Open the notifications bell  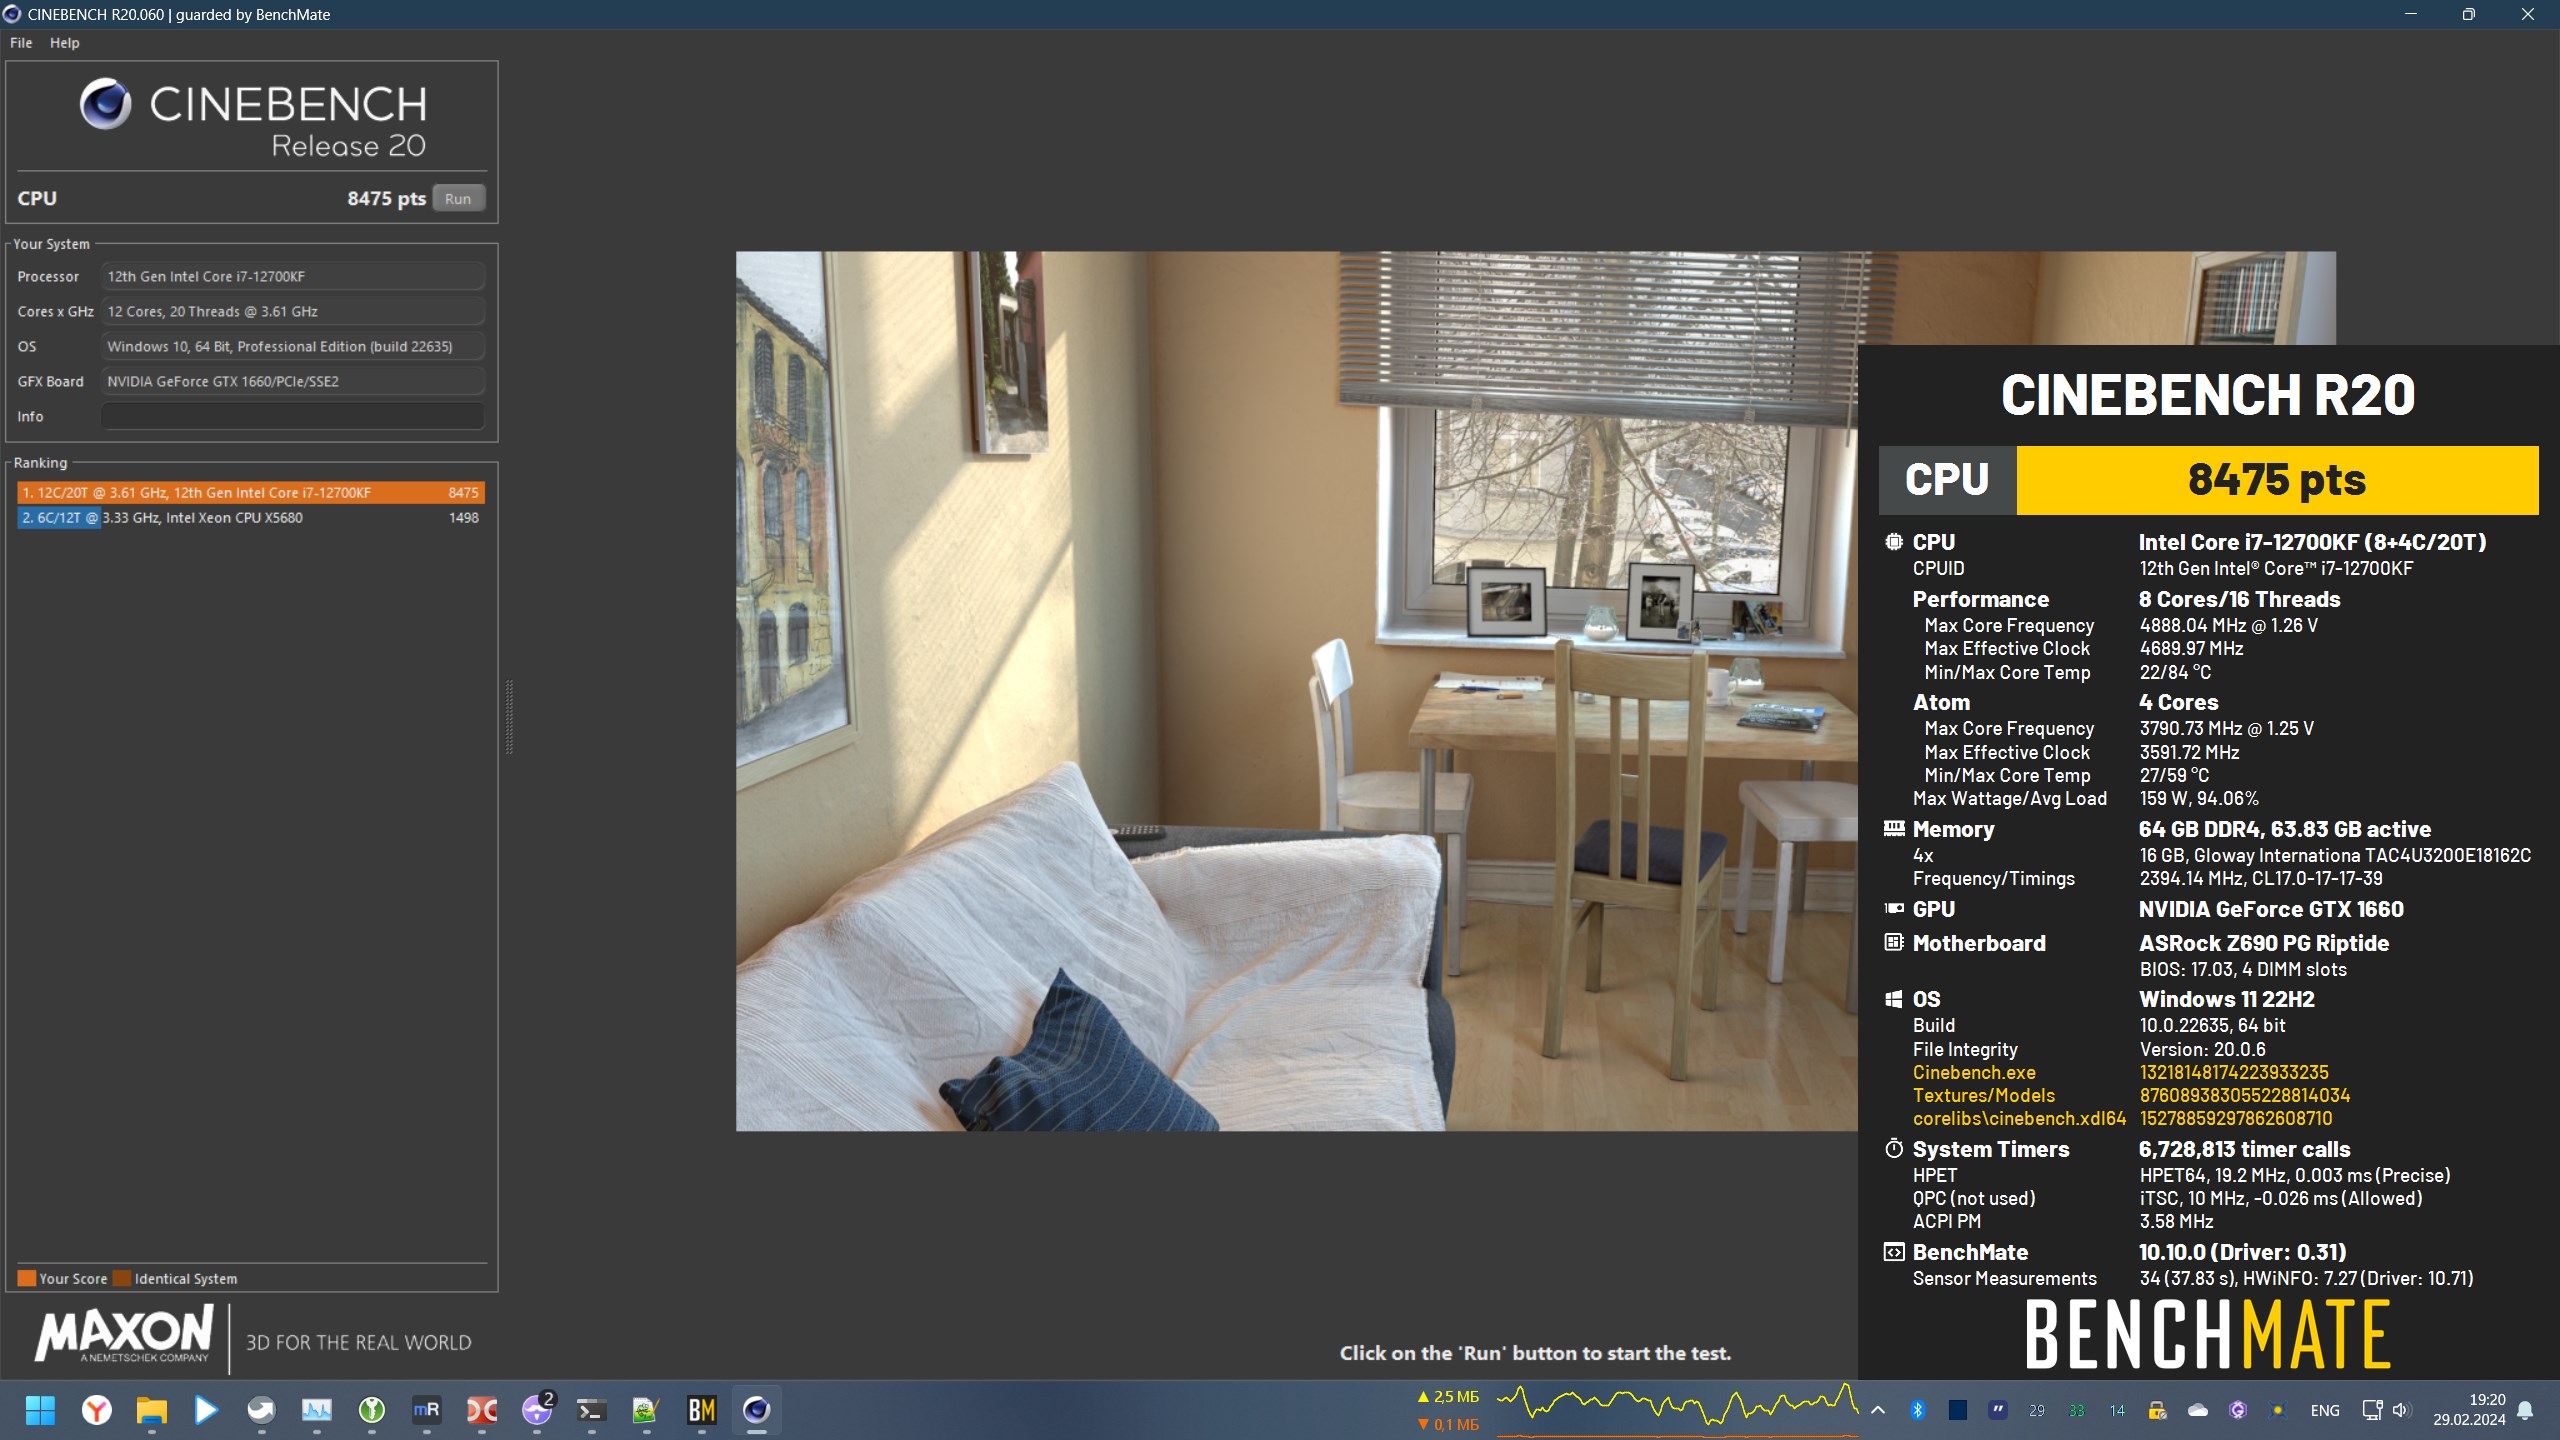tap(2525, 1410)
